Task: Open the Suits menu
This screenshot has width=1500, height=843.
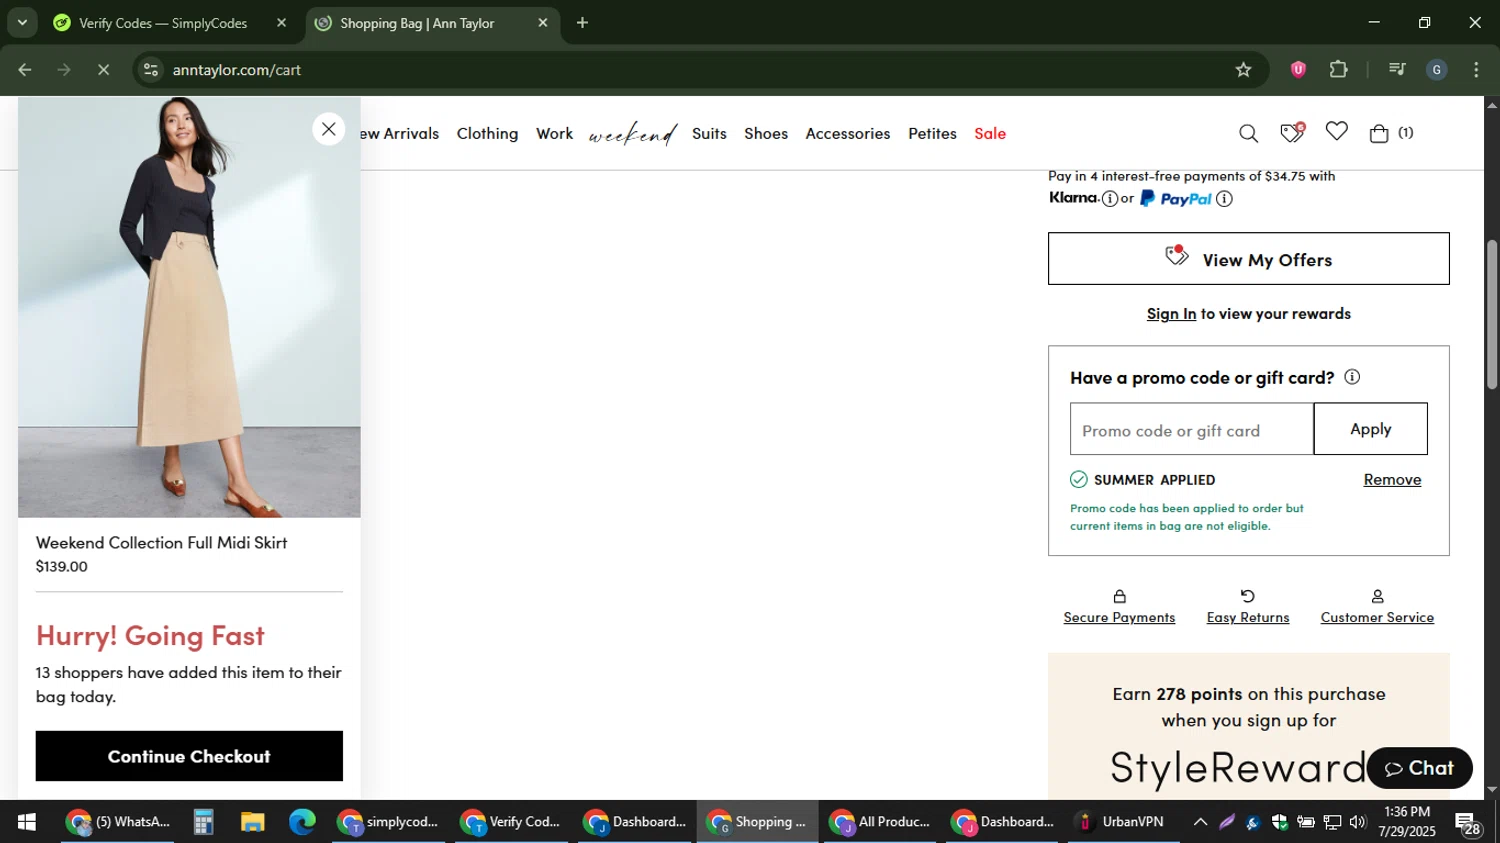Action: point(709,134)
